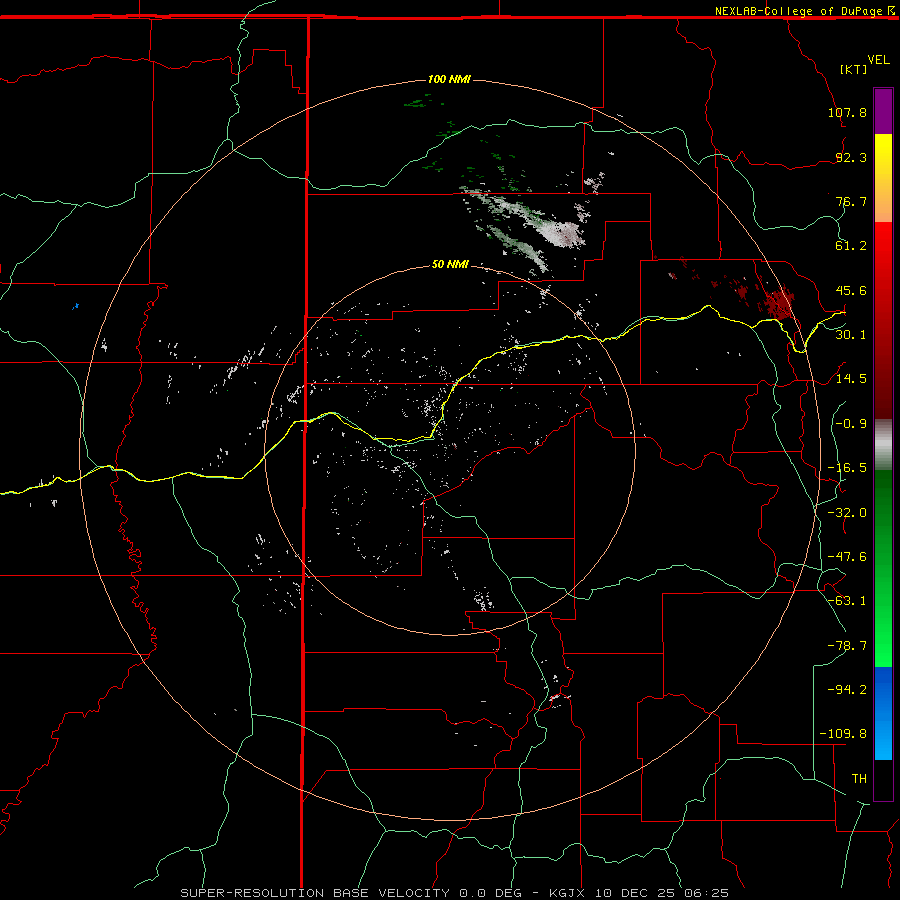The image size is (900, 900).
Task: Click the TH label at the scale bottom
Action: 859,779
